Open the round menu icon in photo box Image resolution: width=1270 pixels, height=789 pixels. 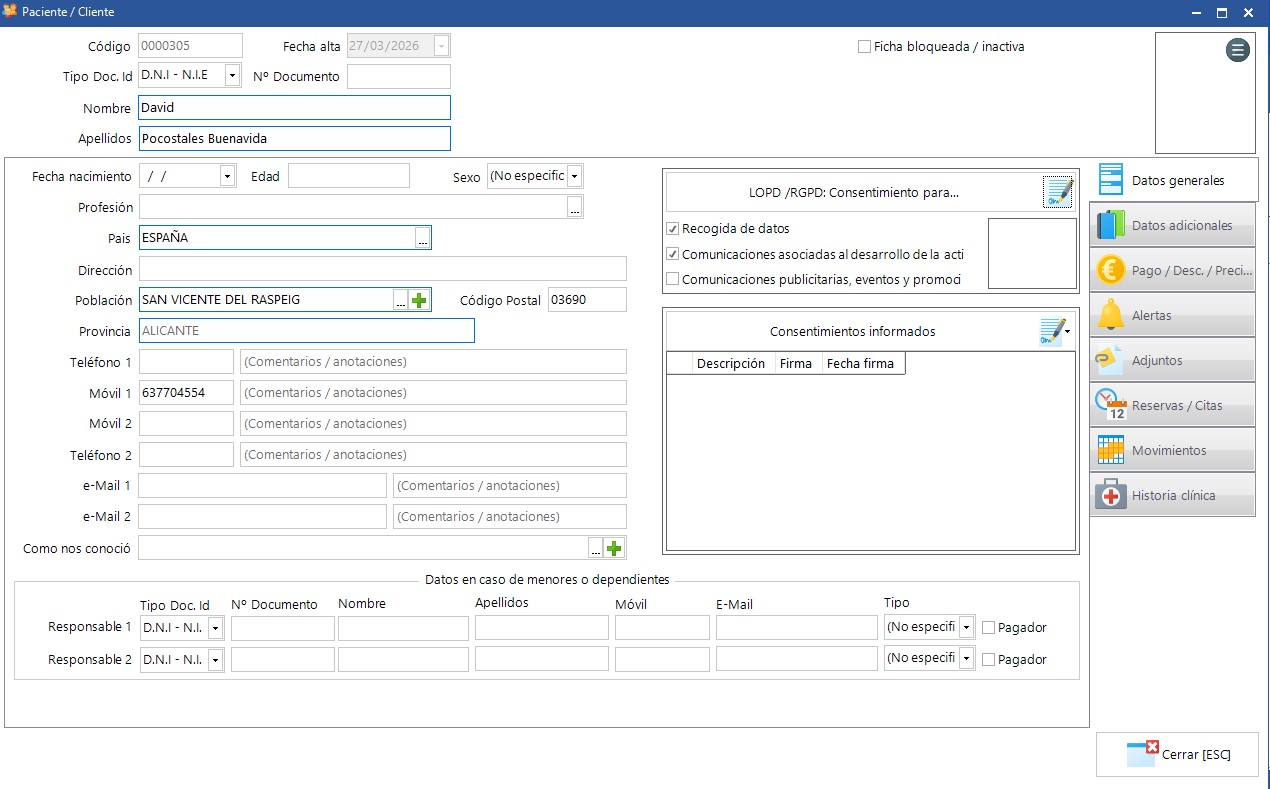[x=1238, y=50]
